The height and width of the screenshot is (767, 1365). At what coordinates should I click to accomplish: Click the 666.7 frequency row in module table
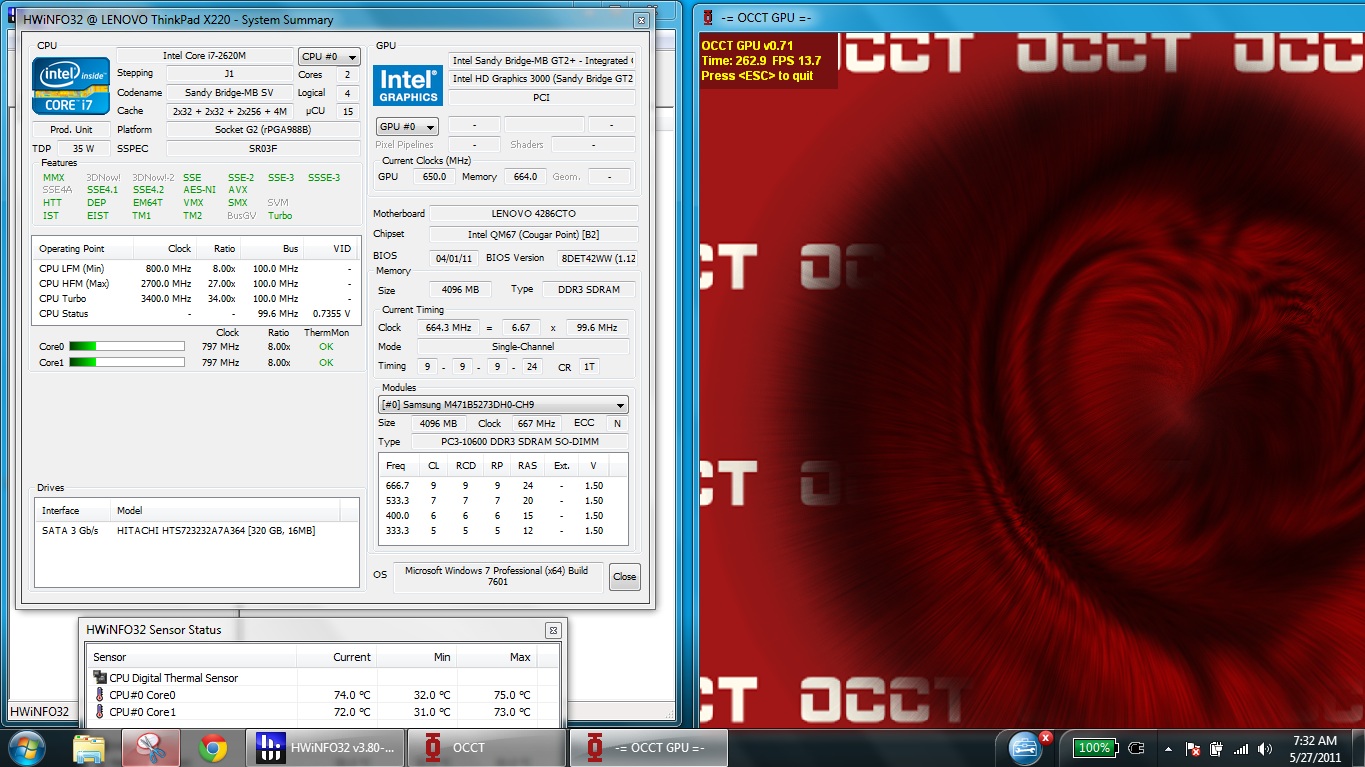503,486
